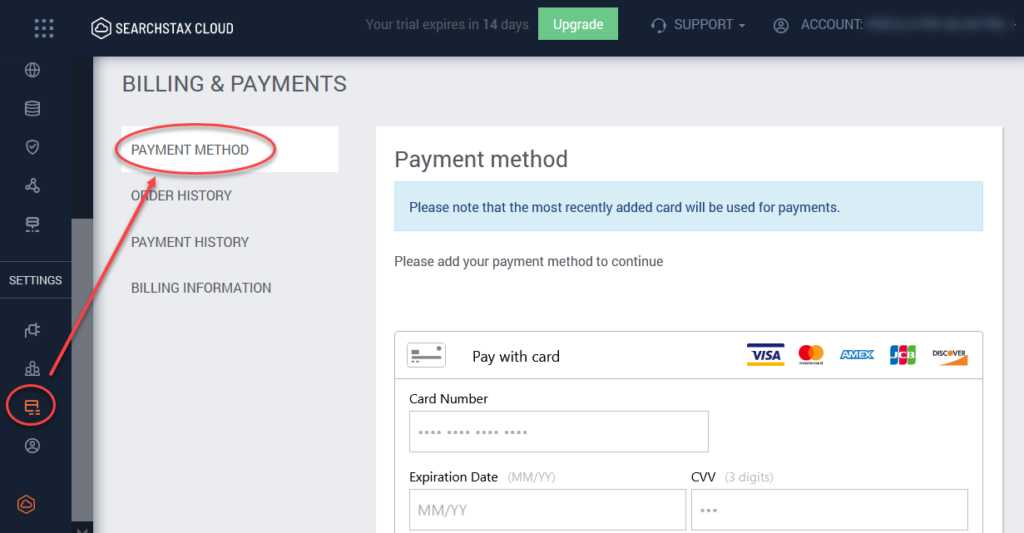Open the billing card icon in sidebar

(32, 407)
